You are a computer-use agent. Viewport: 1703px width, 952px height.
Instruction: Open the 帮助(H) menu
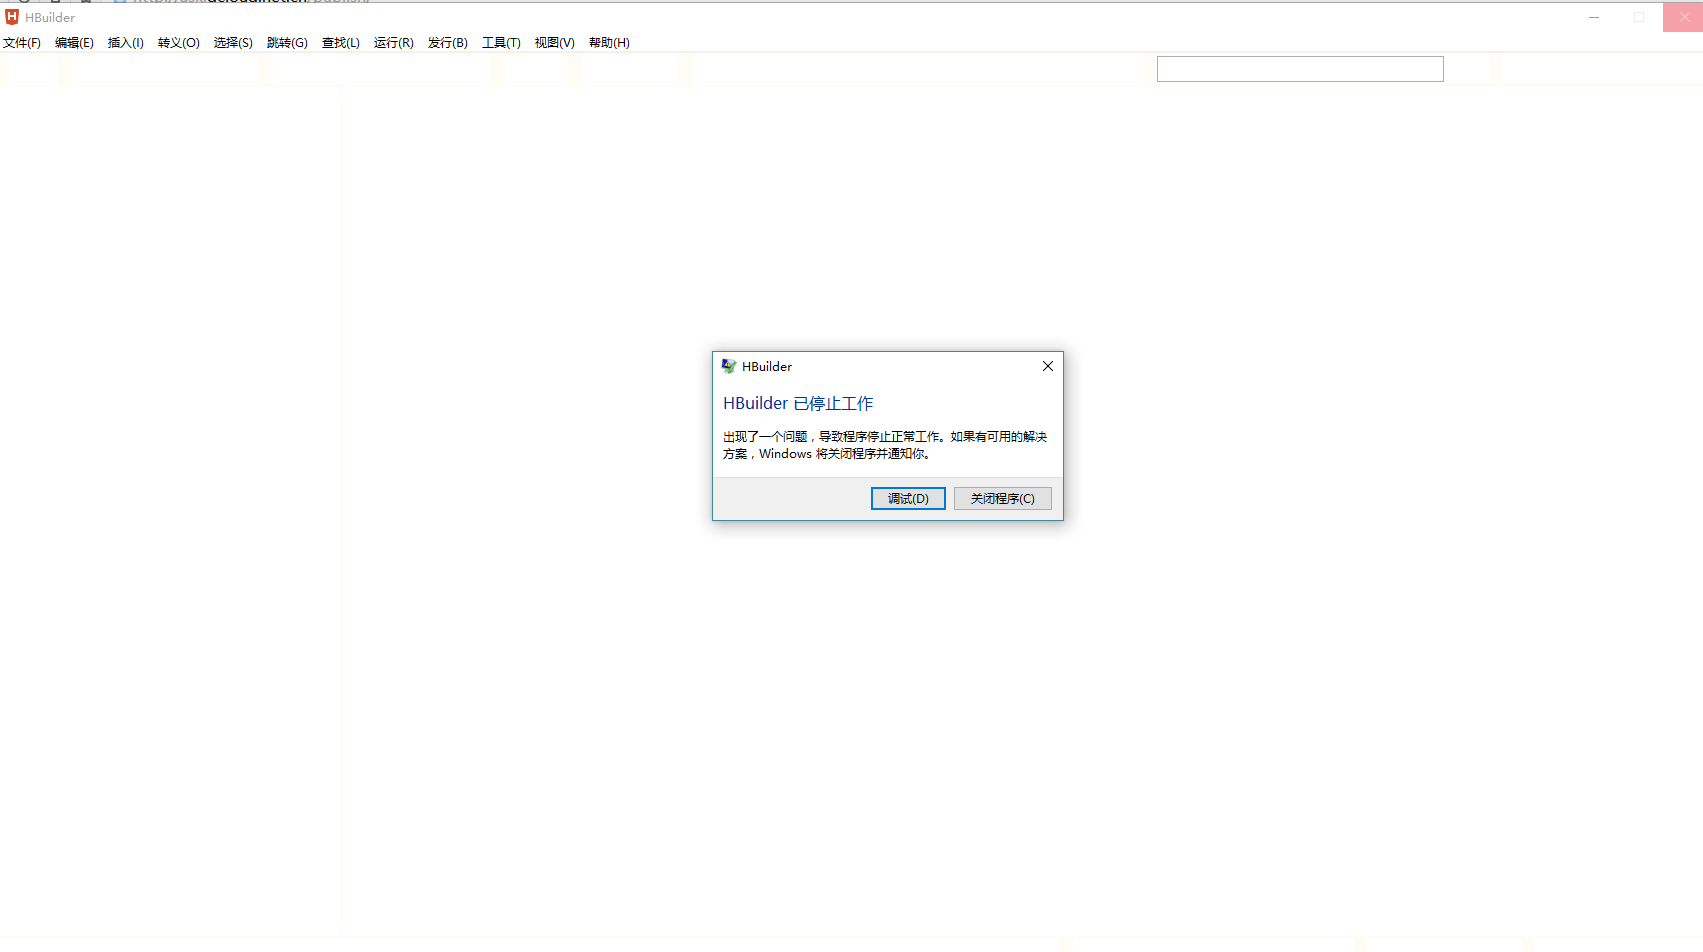[x=609, y=43]
